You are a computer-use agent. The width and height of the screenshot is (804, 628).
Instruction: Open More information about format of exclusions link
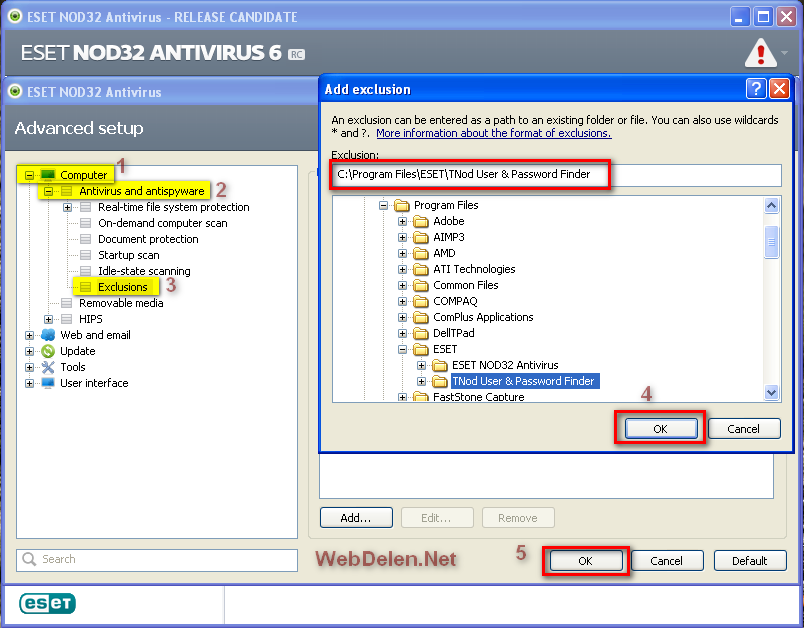click(494, 133)
